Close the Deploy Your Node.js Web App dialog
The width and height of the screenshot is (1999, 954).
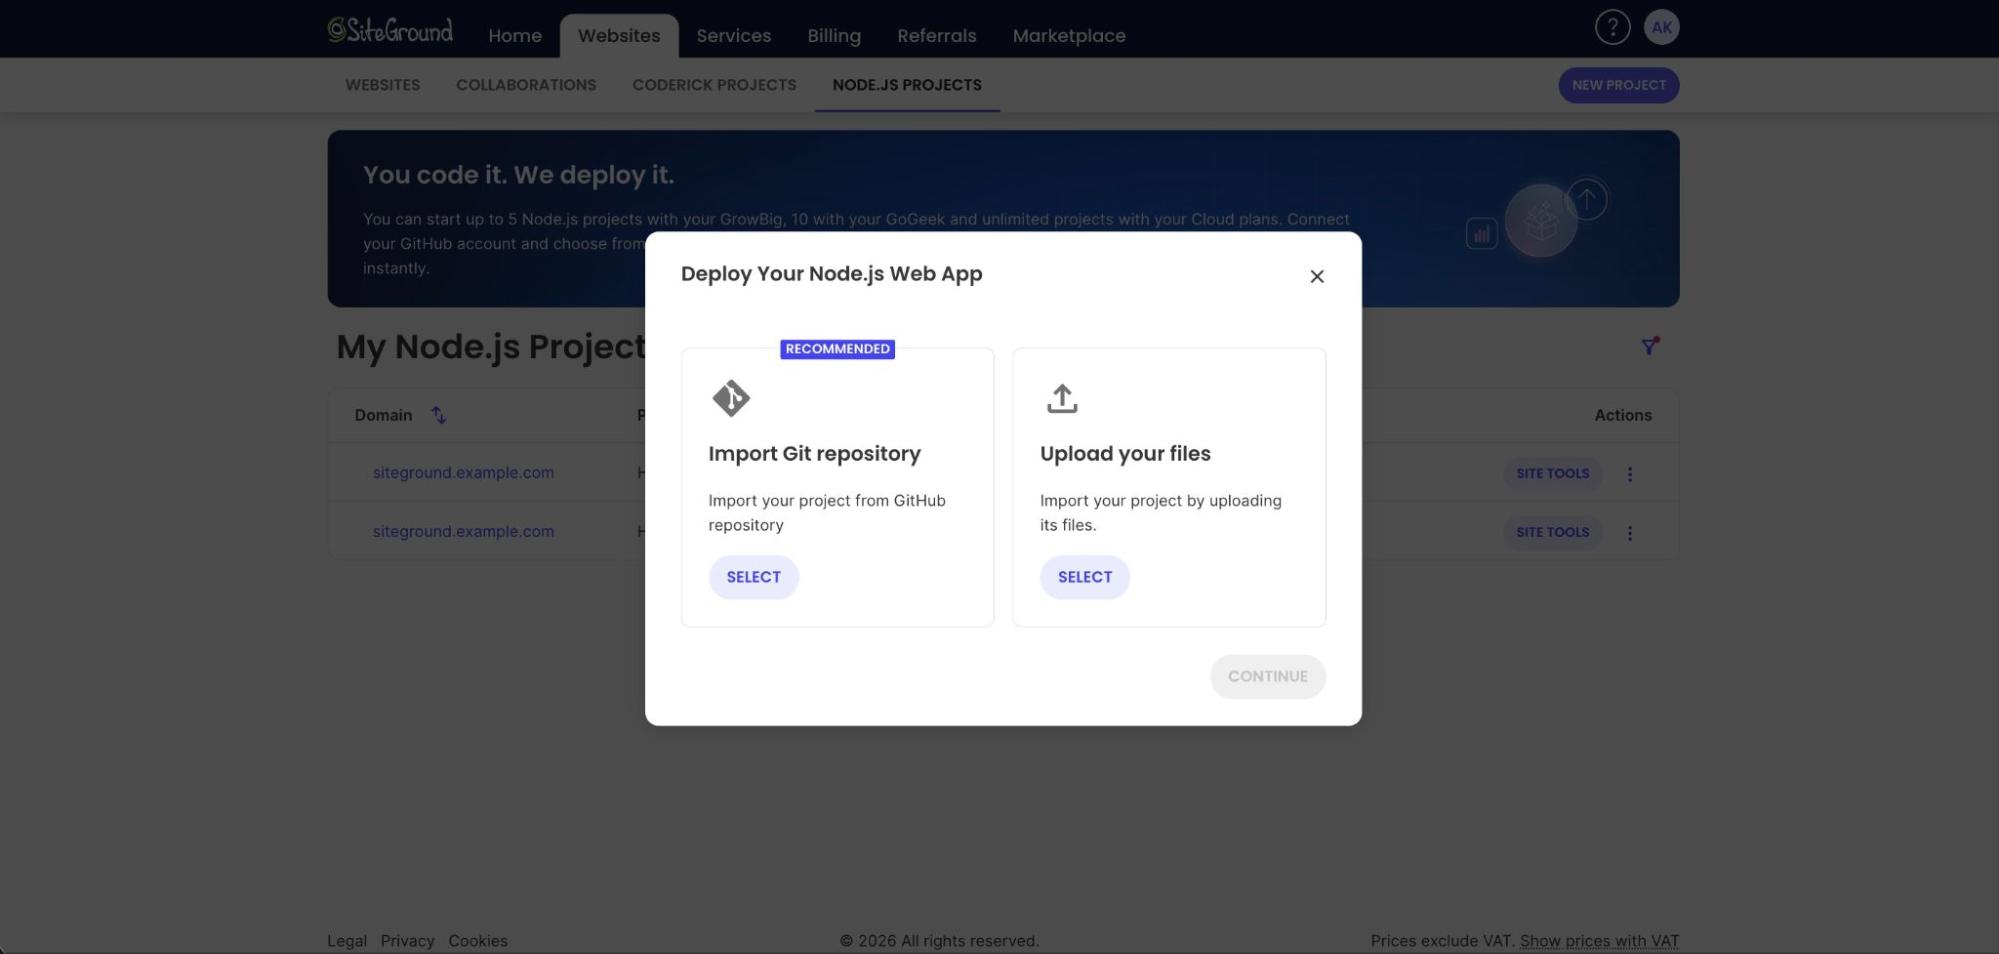(1316, 276)
